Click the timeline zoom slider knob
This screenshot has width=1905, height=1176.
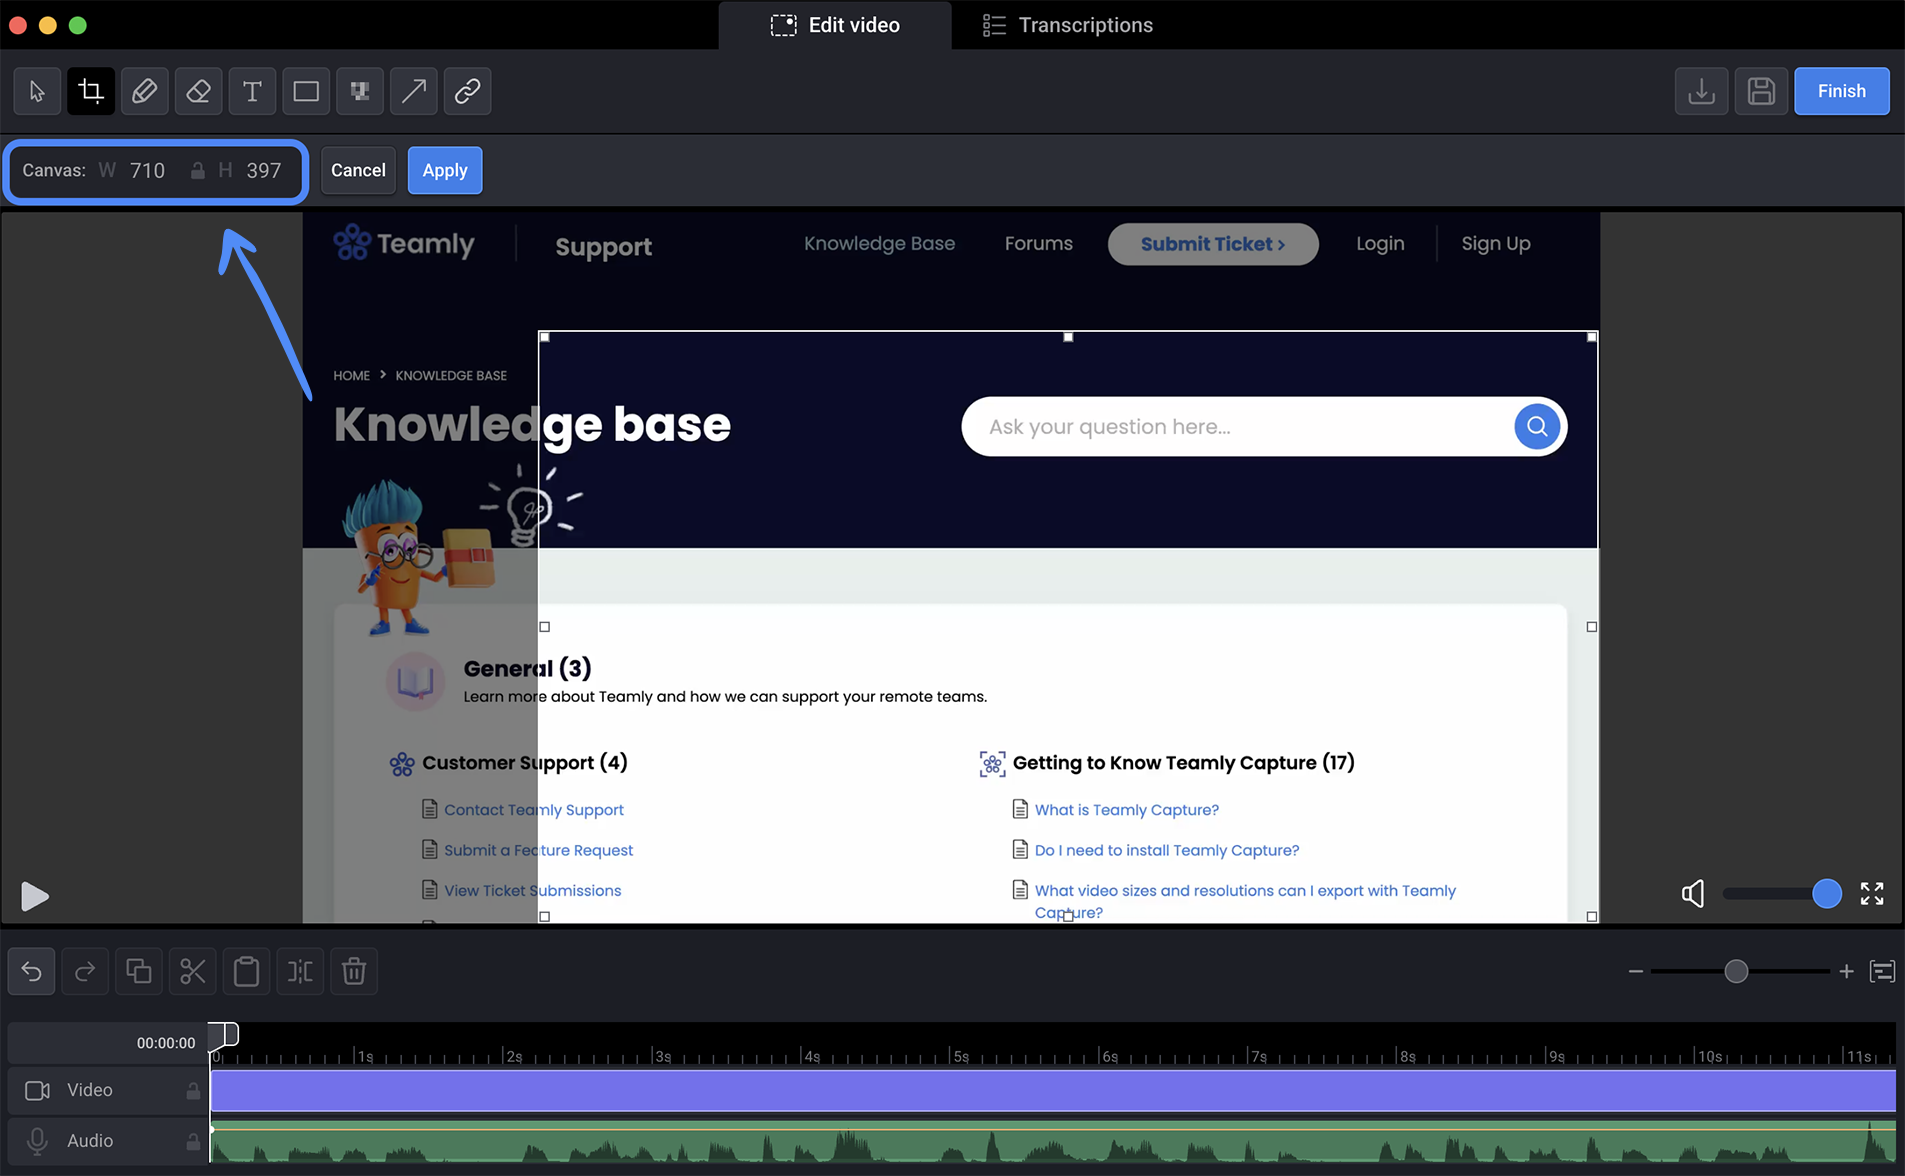click(x=1736, y=971)
